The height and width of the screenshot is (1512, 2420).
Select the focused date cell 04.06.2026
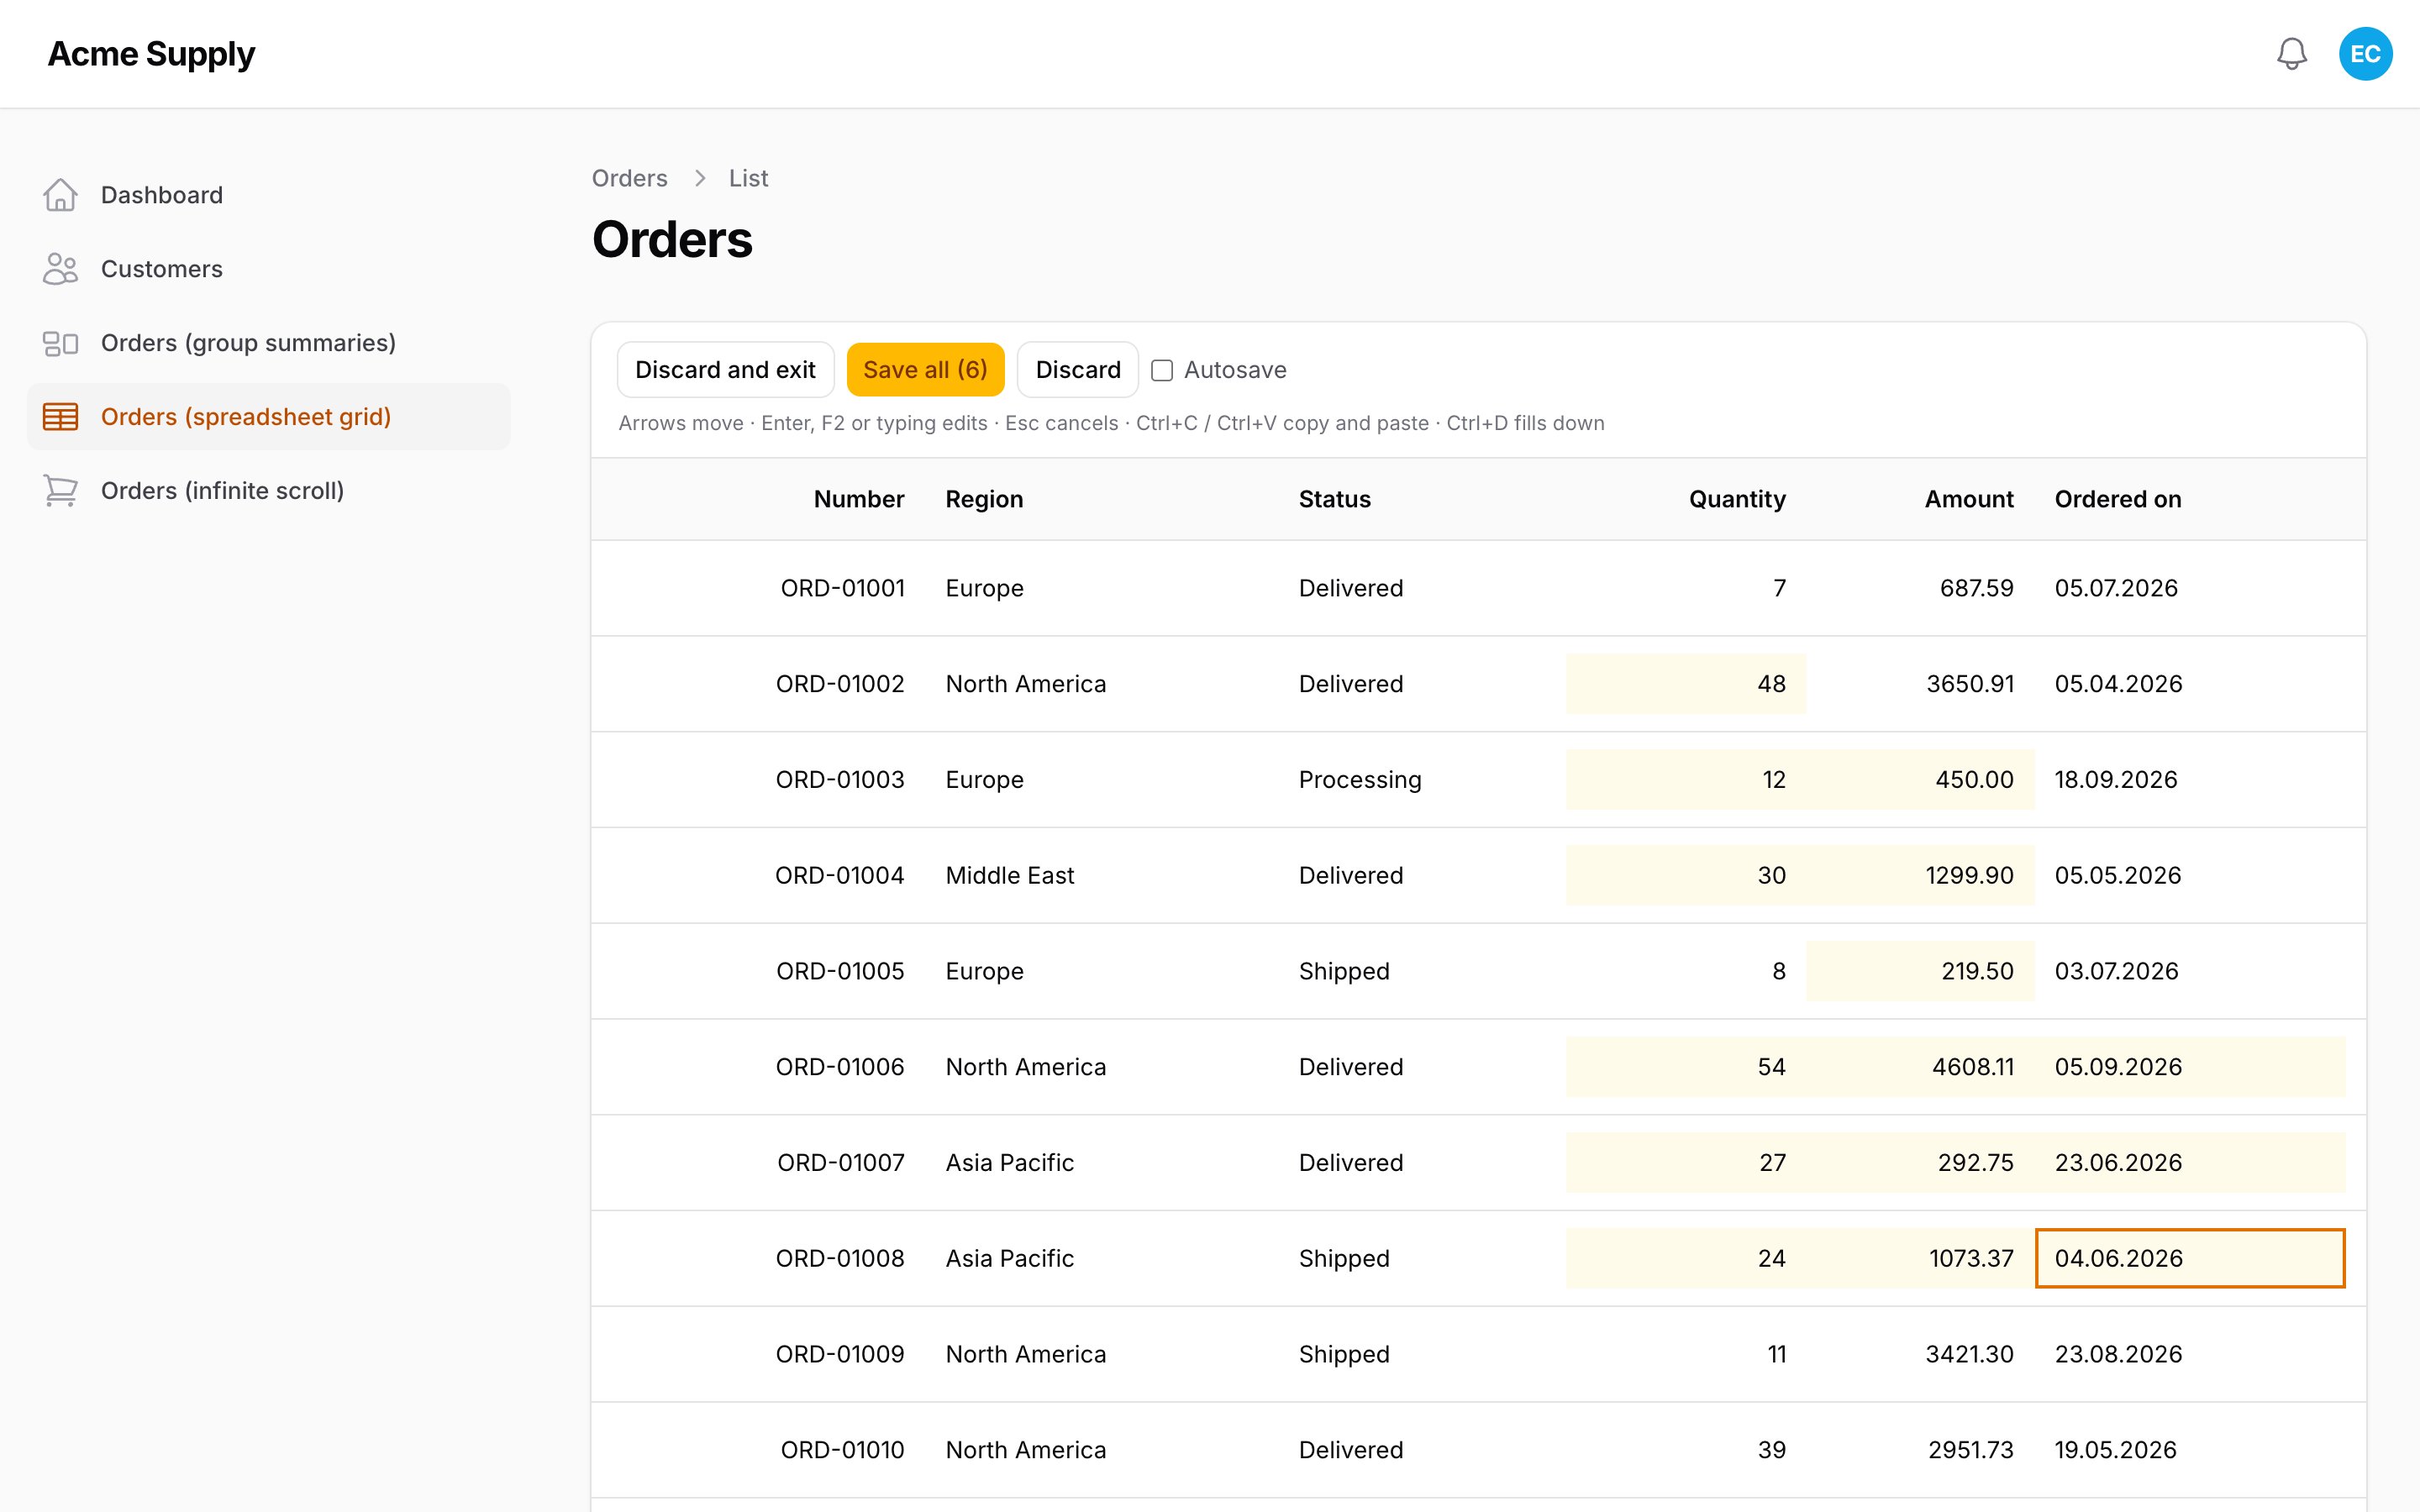(2190, 1258)
